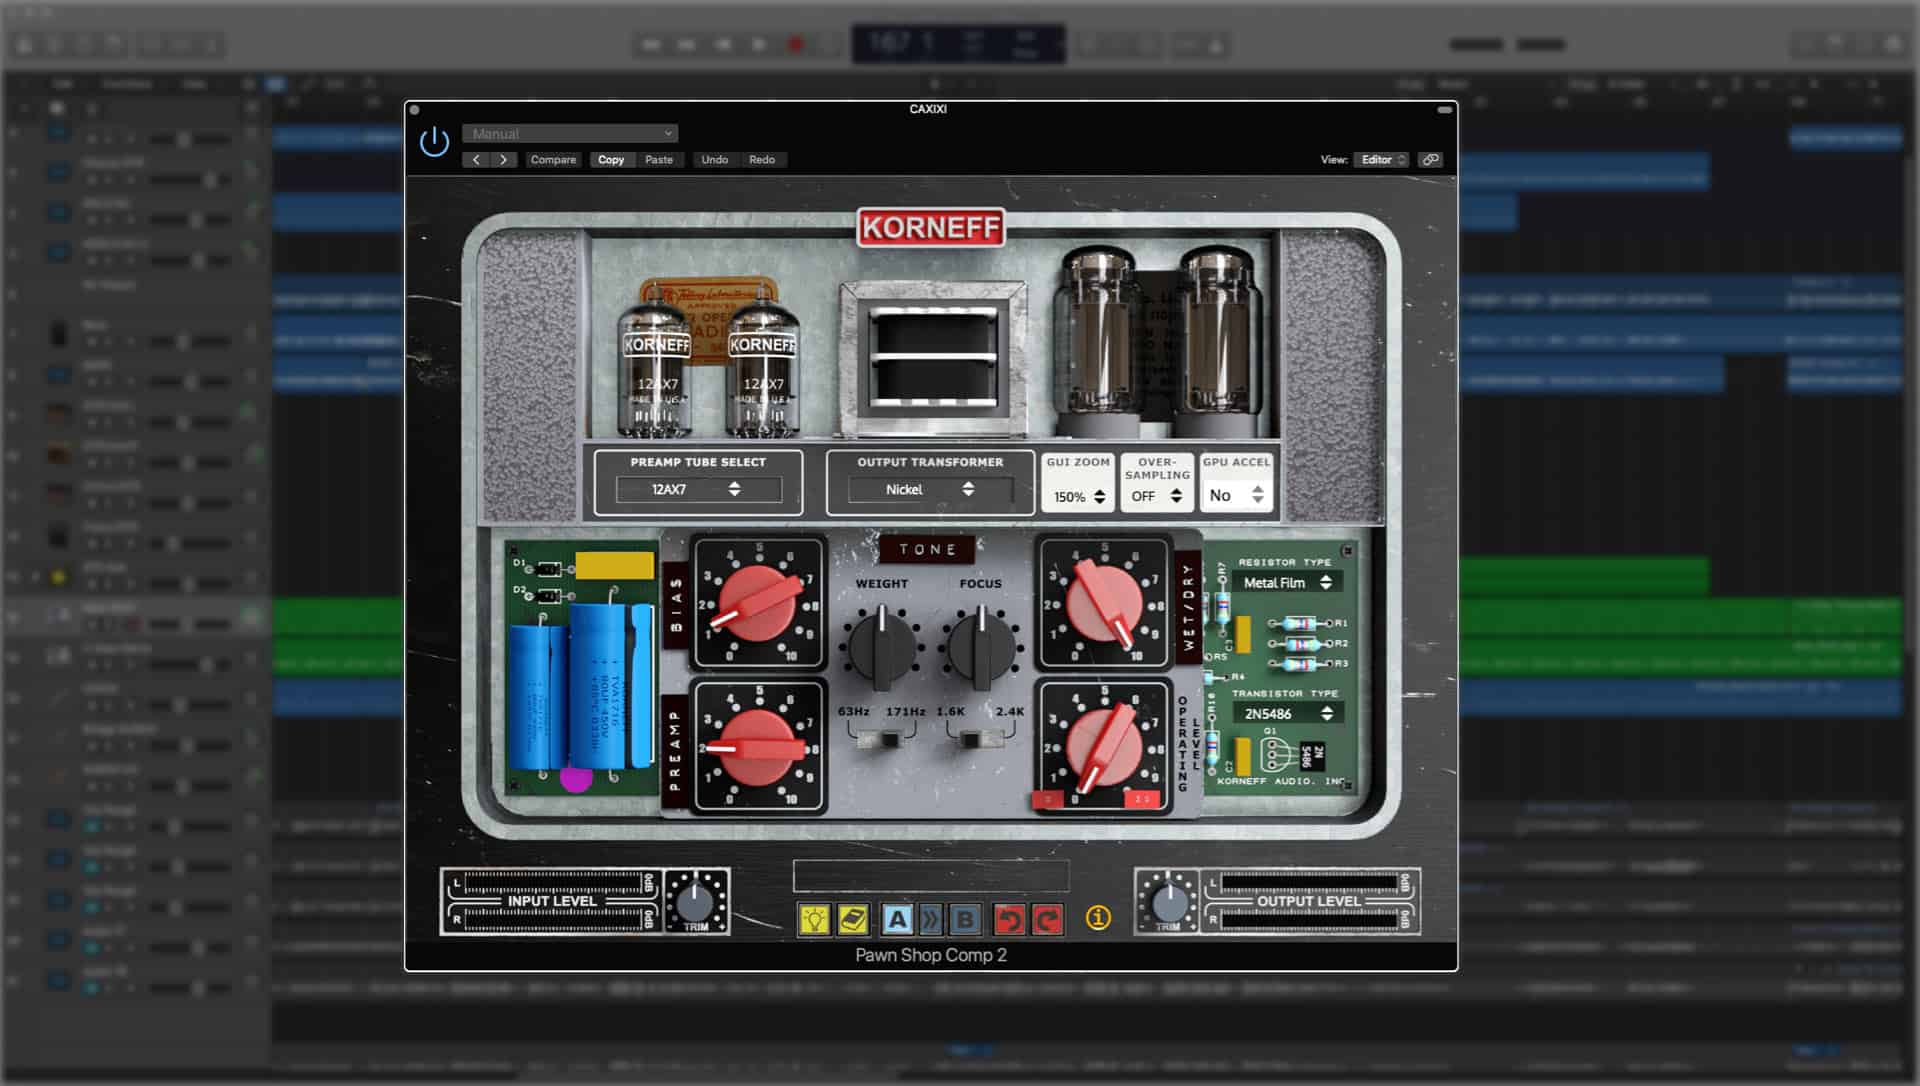Click the Pawn Shop Comp 2 title text
The image size is (1920, 1086).
(x=931, y=955)
